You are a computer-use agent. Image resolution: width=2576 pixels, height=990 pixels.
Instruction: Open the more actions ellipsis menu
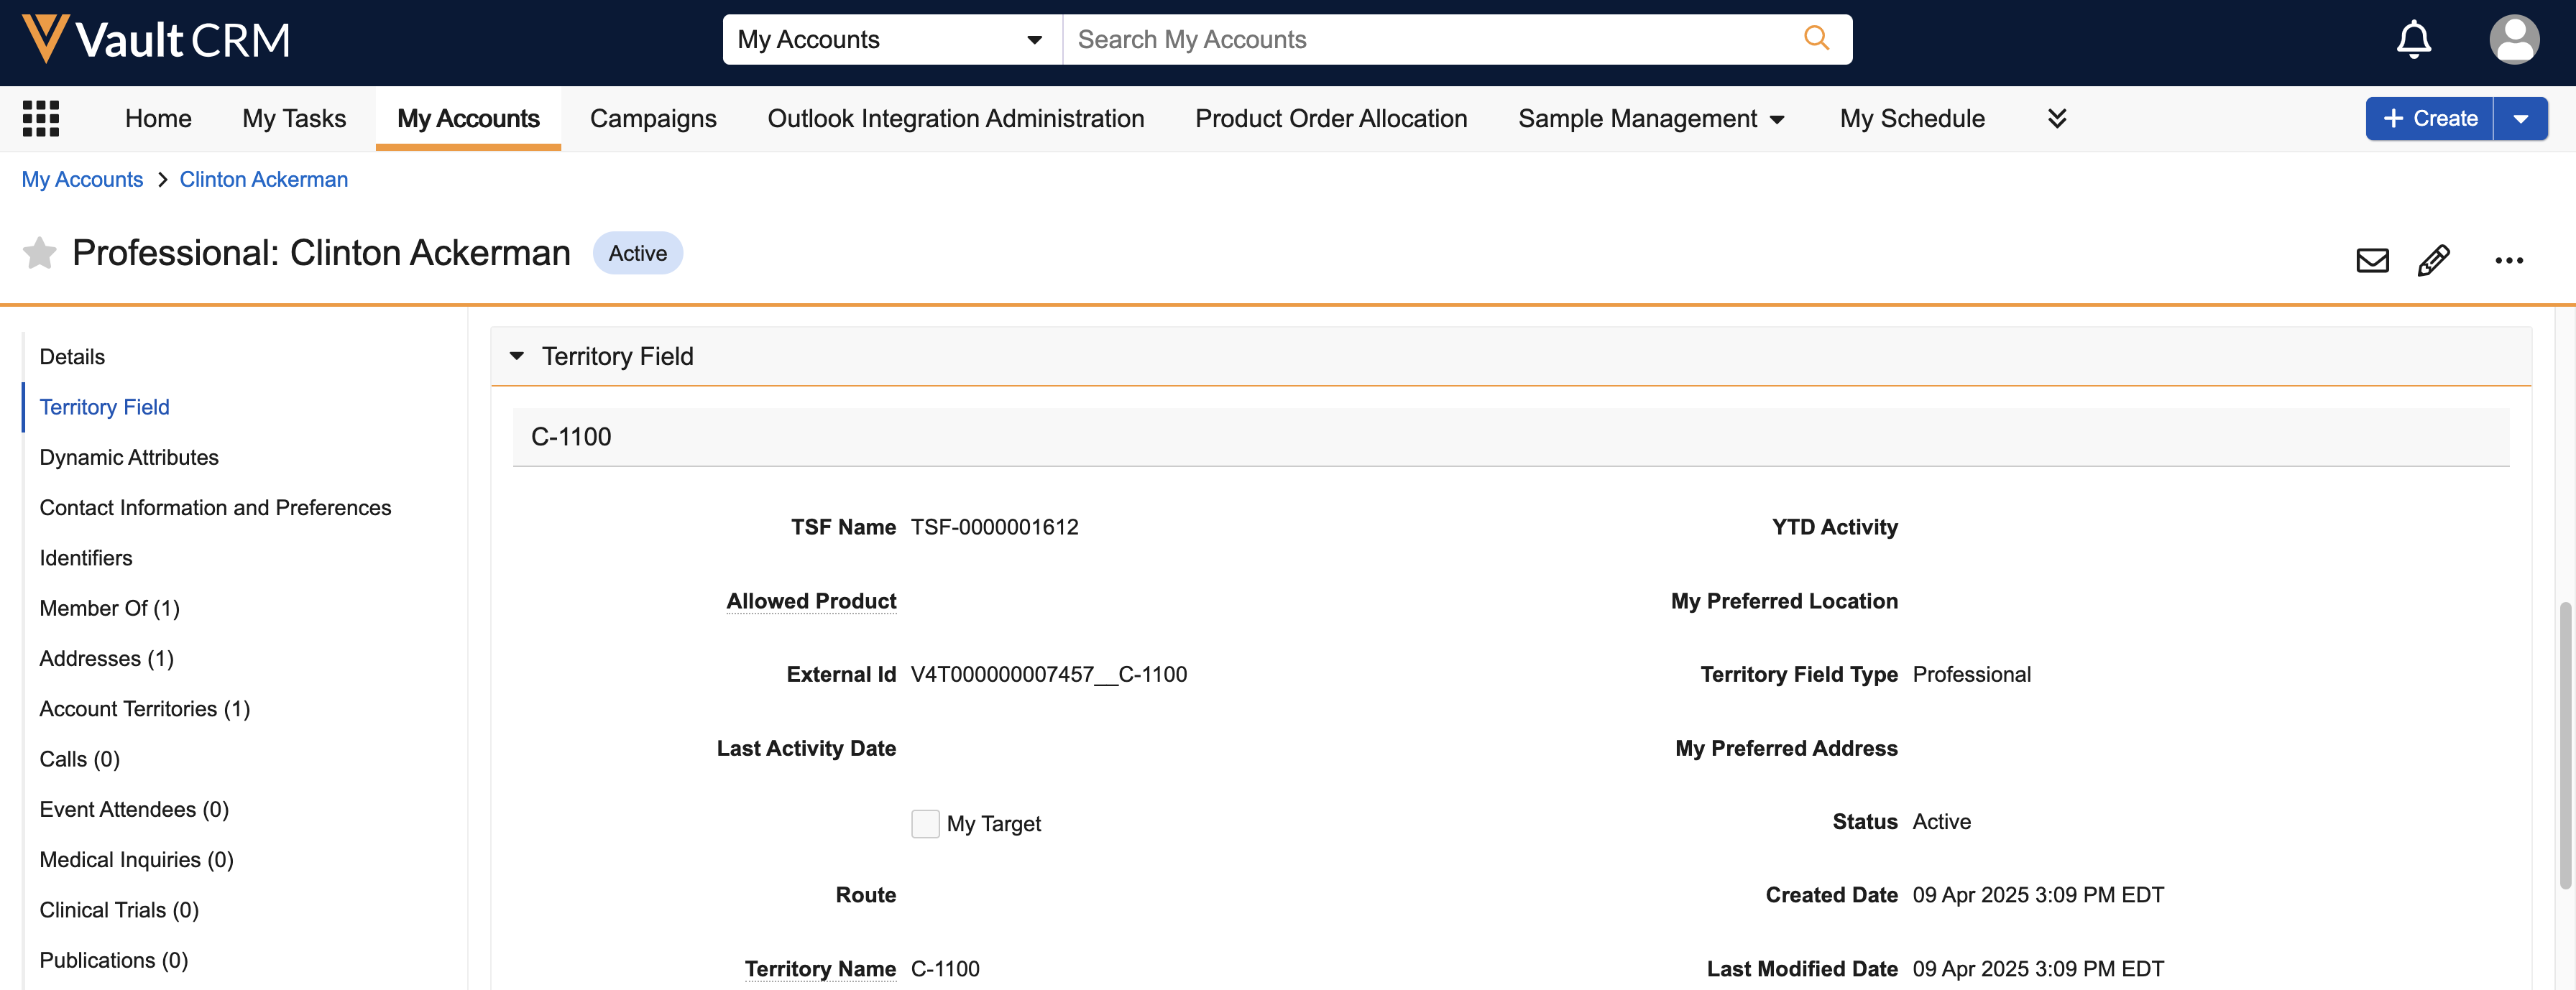(2508, 260)
